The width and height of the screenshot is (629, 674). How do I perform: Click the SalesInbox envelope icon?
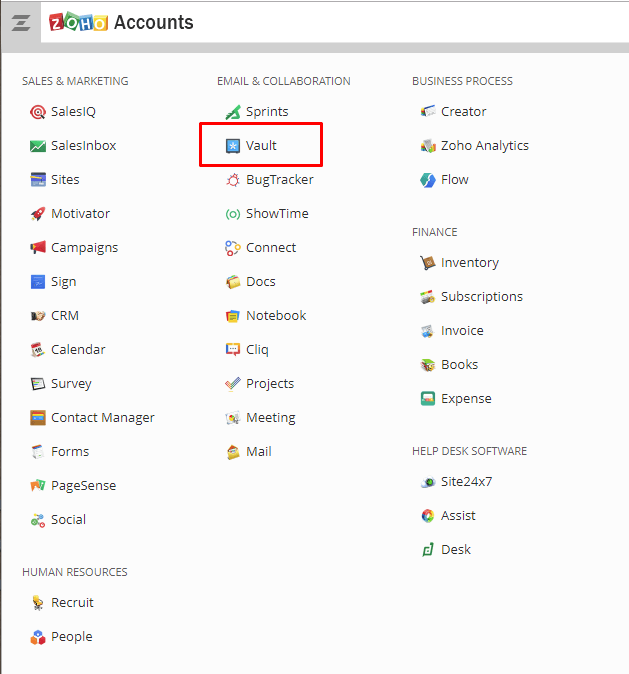pos(38,146)
